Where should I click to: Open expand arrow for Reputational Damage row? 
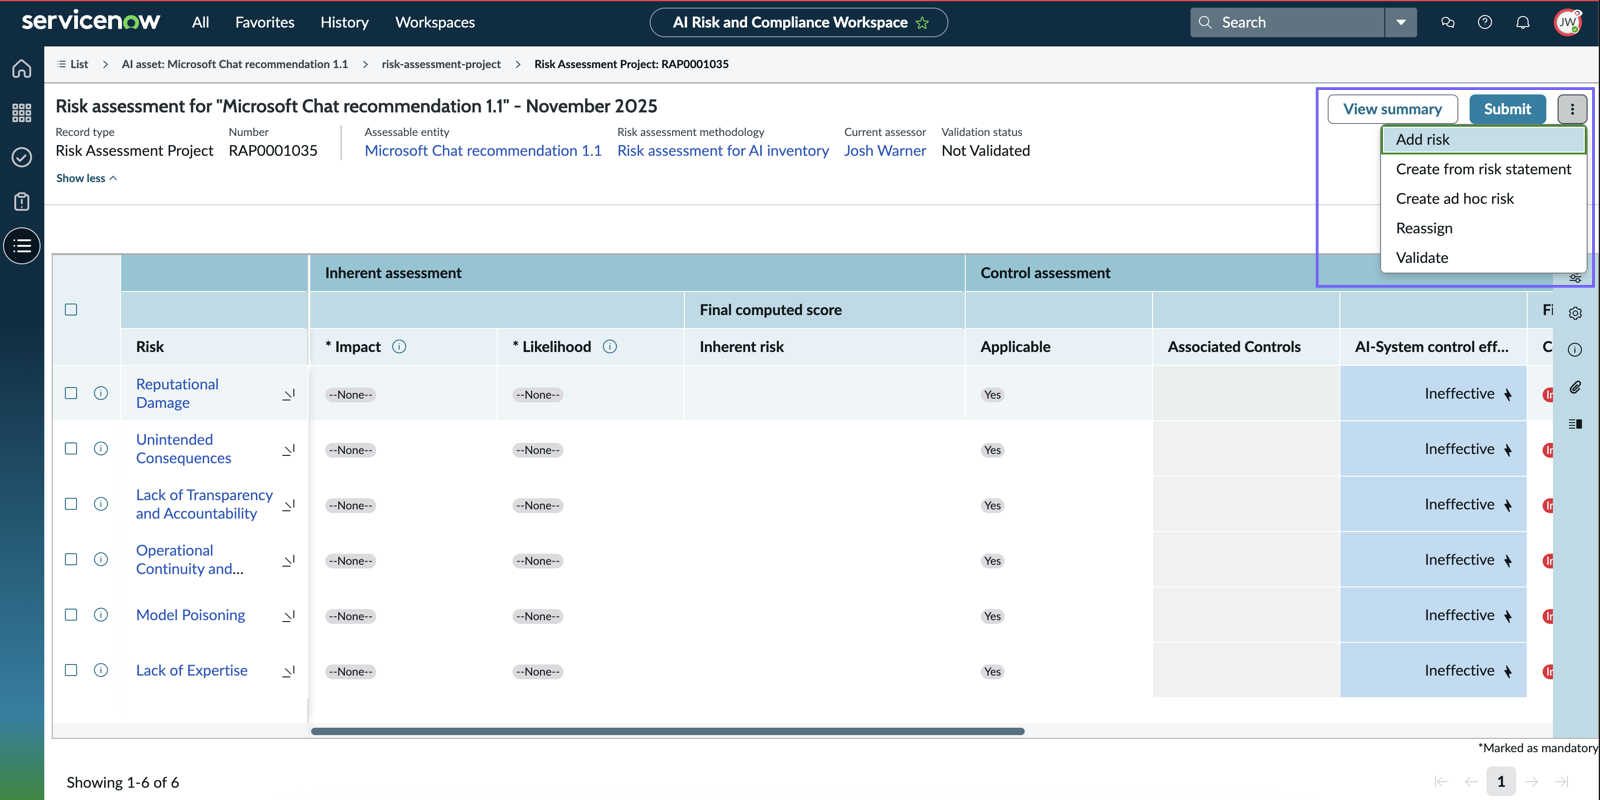[288, 395]
